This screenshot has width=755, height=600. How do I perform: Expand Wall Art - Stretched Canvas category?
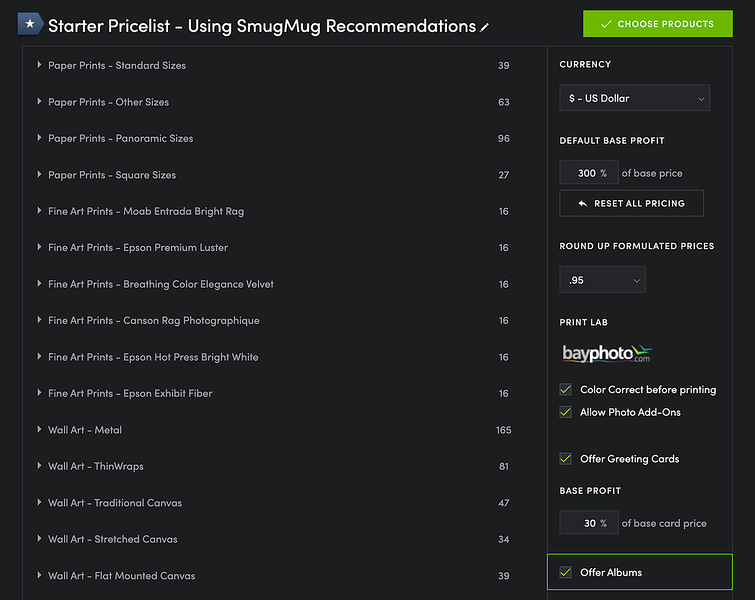coord(39,539)
